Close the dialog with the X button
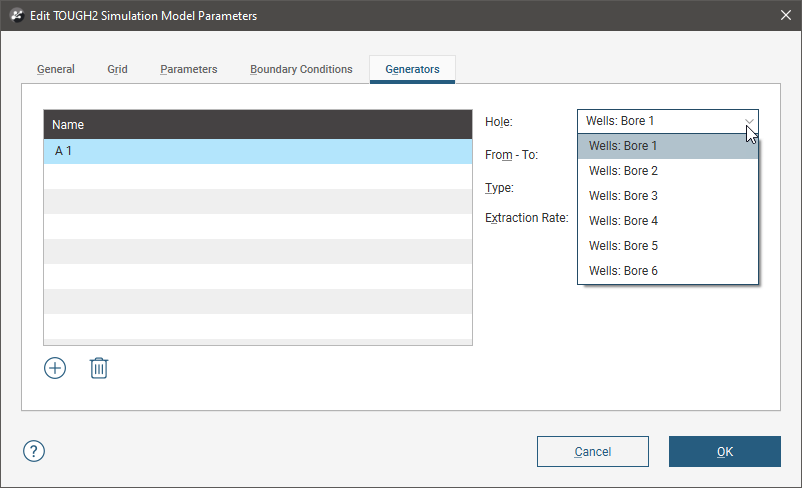 (785, 16)
